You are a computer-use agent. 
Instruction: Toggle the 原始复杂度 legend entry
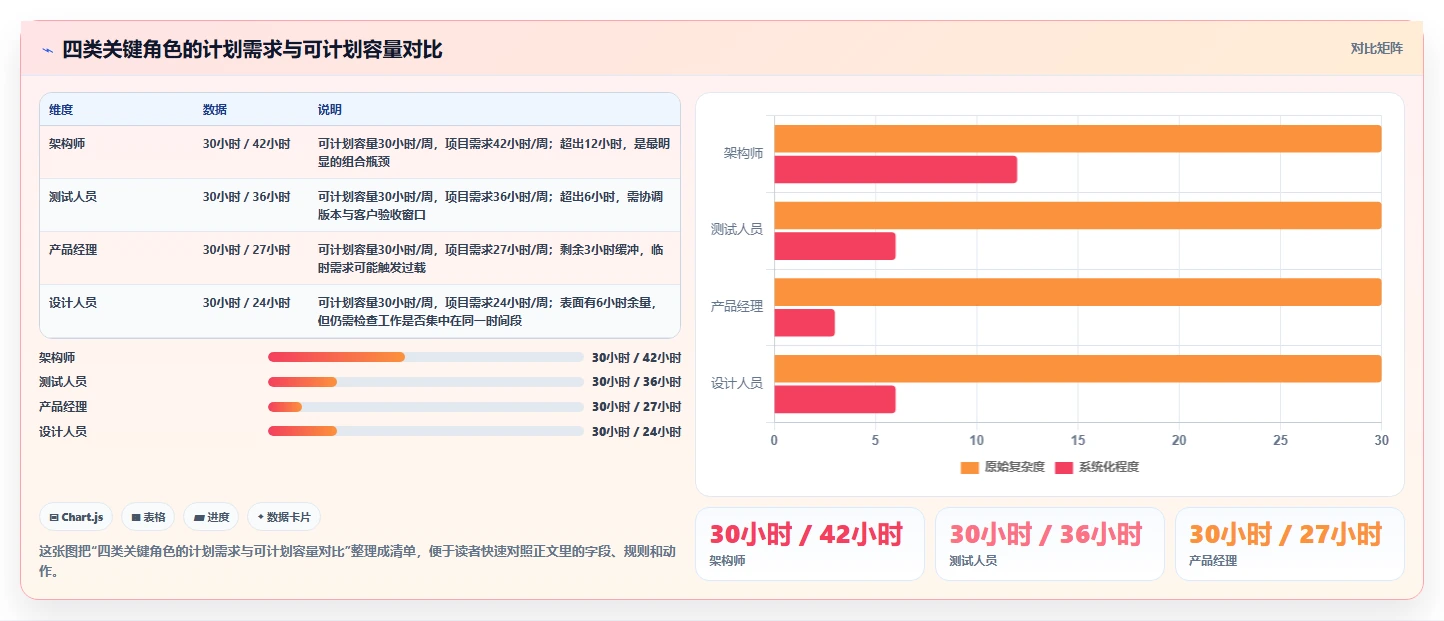pyautogui.click(x=1002, y=467)
